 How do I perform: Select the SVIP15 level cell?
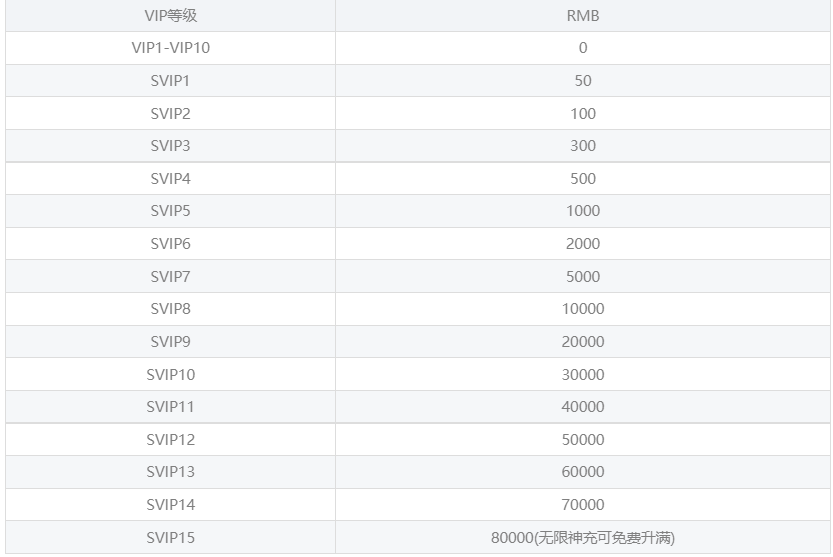coord(170,538)
